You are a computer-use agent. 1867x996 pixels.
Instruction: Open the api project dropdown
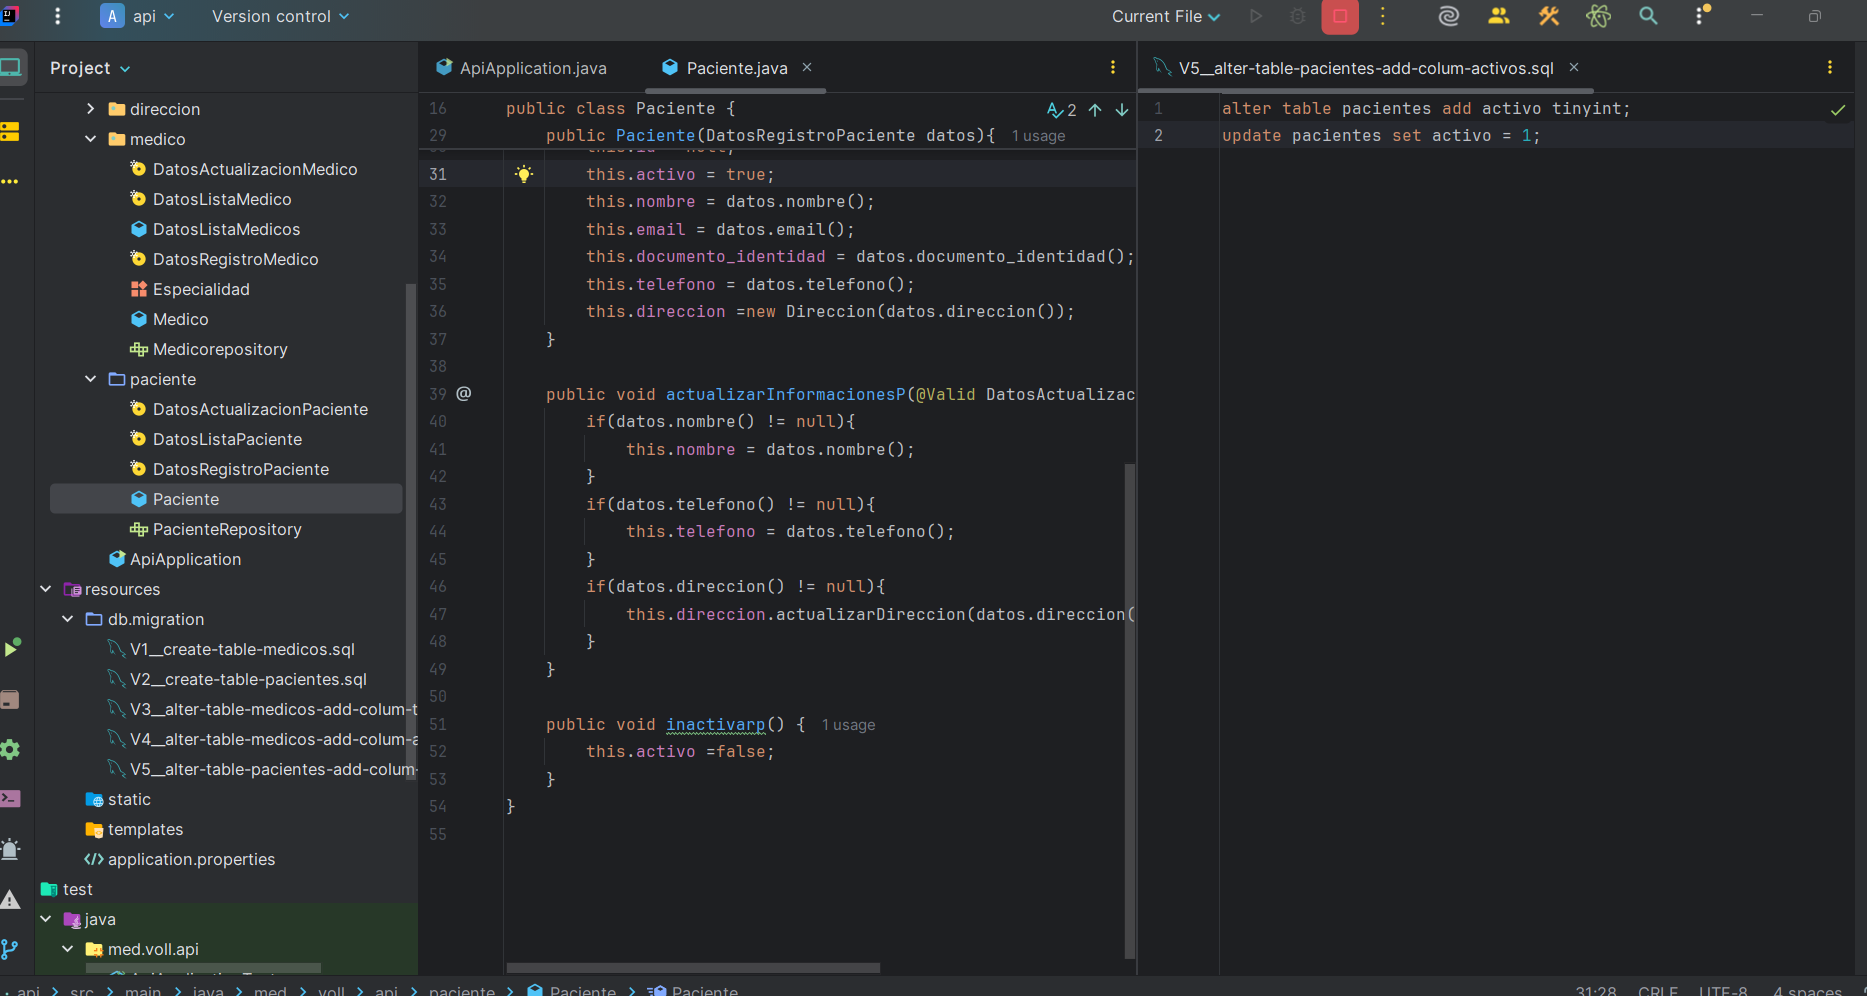tap(138, 16)
